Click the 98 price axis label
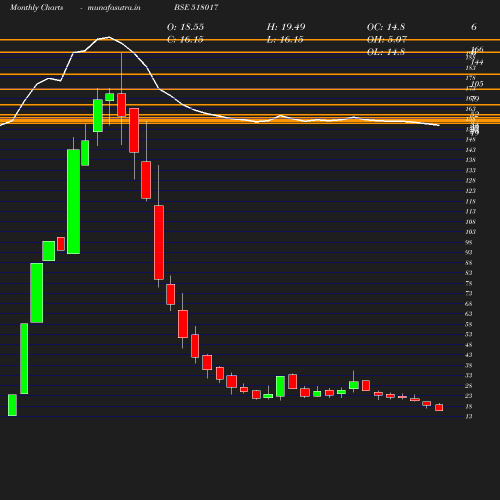 click(x=469, y=242)
